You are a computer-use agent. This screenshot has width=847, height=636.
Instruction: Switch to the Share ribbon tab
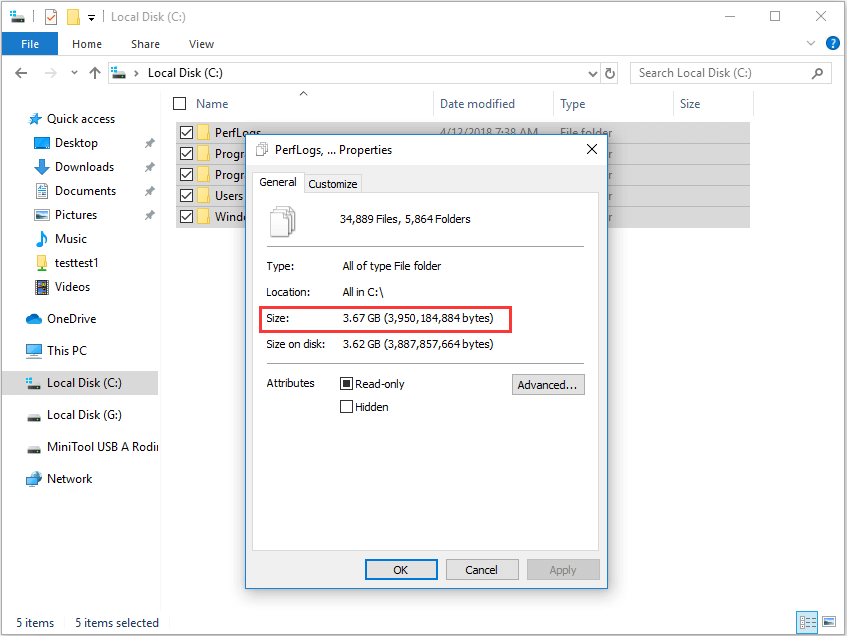coord(145,44)
